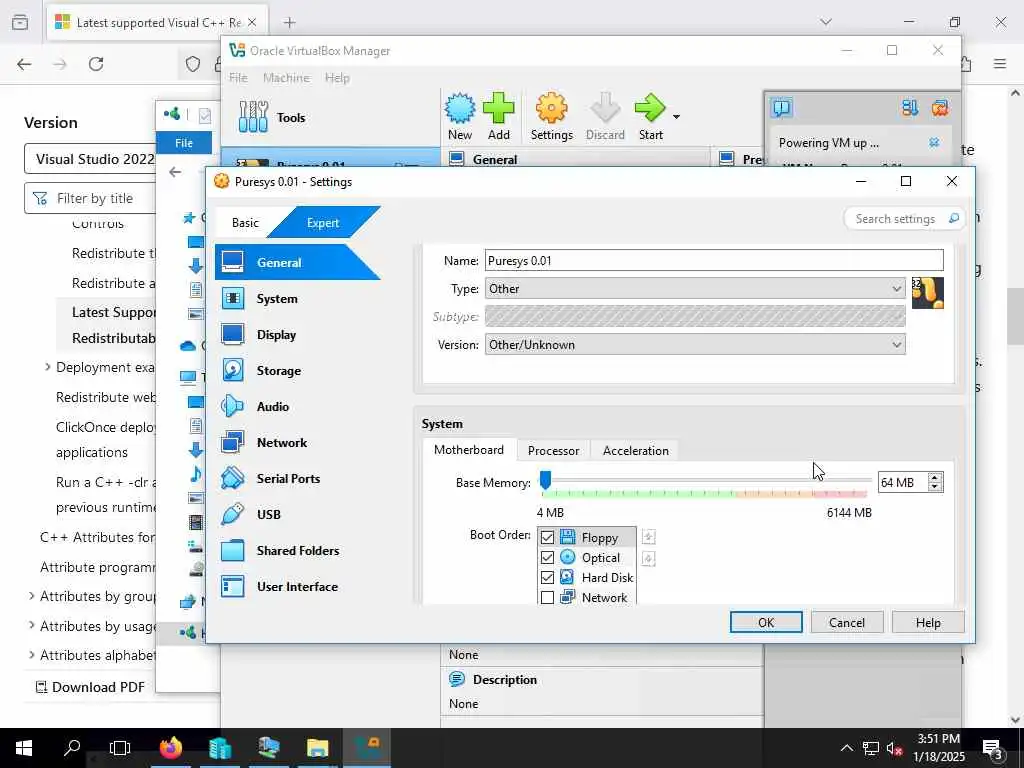Open the Machine menu in VirtualBox Manager

click(x=286, y=78)
